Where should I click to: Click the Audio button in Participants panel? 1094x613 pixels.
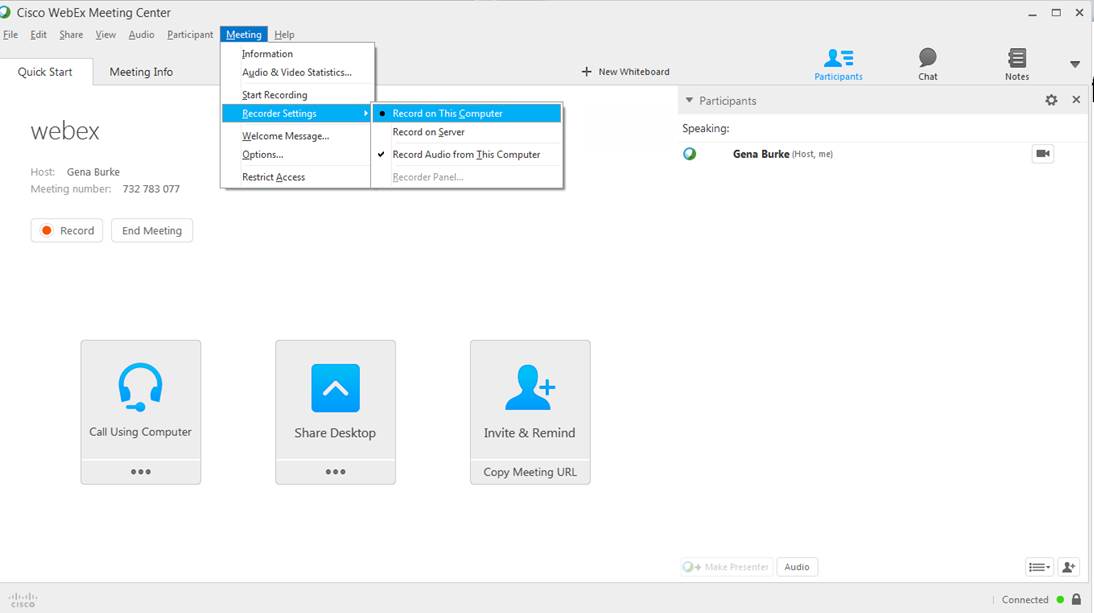tap(797, 567)
